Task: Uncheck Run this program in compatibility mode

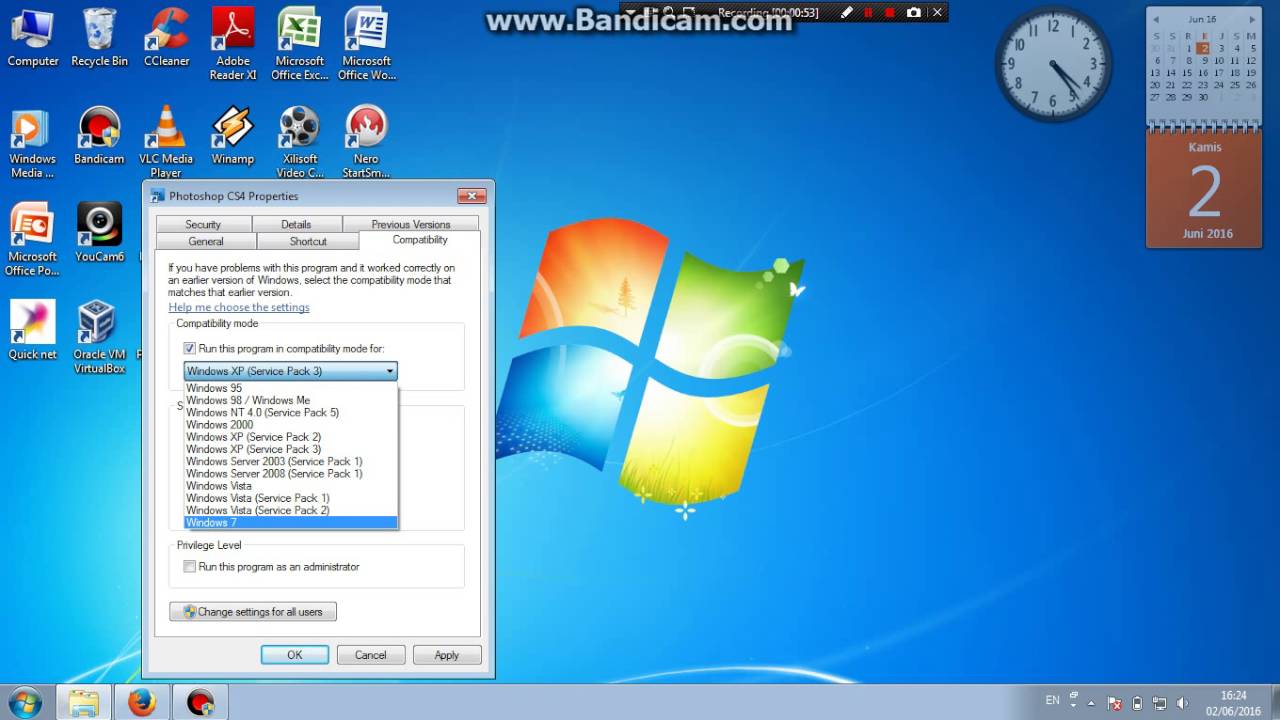Action: click(190, 349)
